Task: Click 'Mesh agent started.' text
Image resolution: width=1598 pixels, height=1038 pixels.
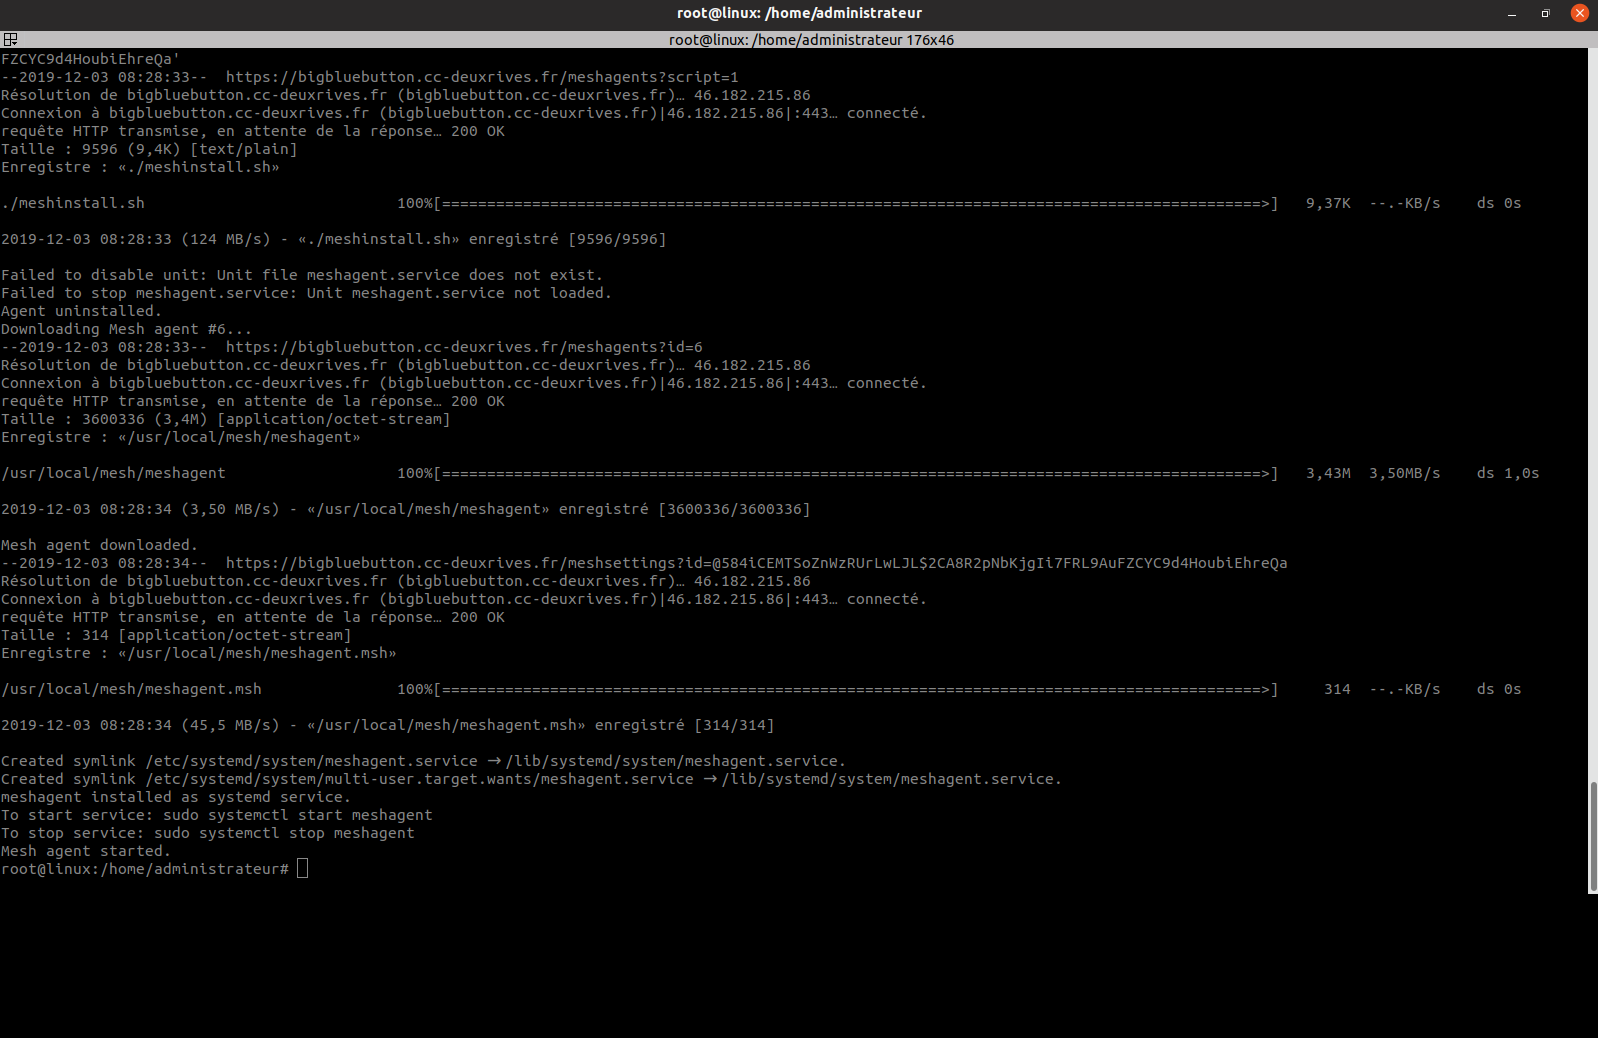Action: 86,851
